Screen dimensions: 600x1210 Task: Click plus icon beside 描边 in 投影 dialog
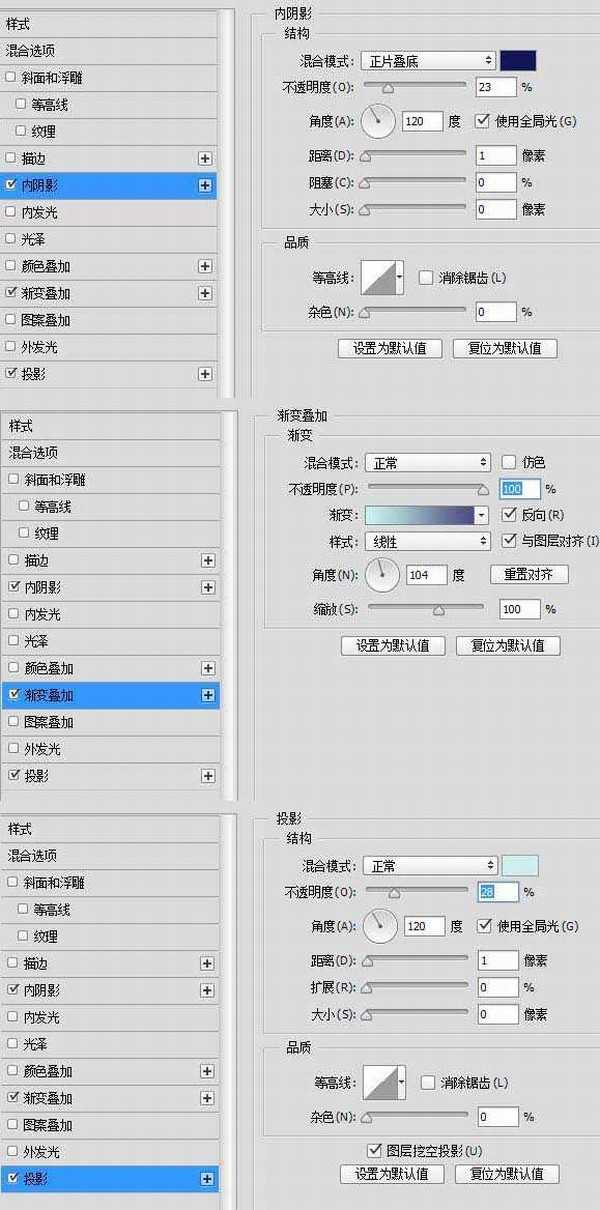[x=207, y=964]
